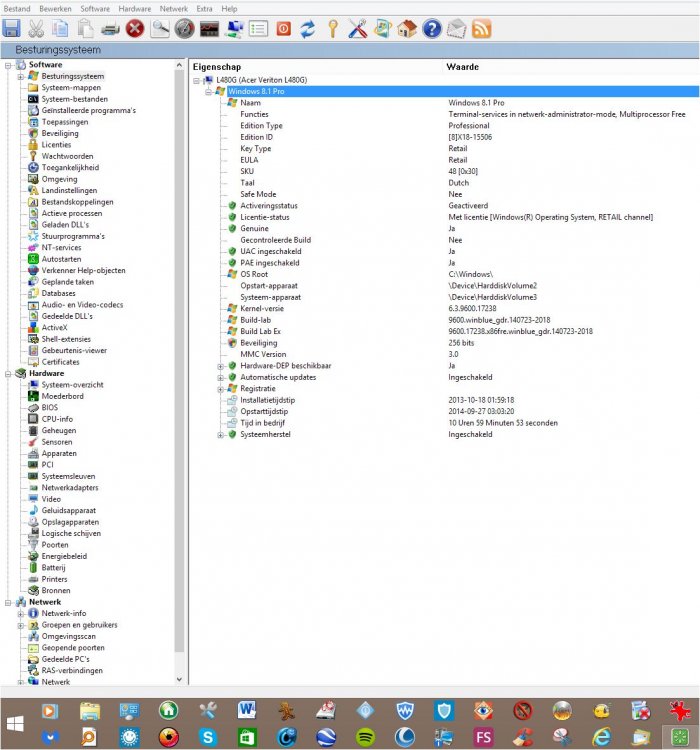Viewport: 700px width, 750px height.
Task: Open the blue question mark help icon
Action: point(432,28)
